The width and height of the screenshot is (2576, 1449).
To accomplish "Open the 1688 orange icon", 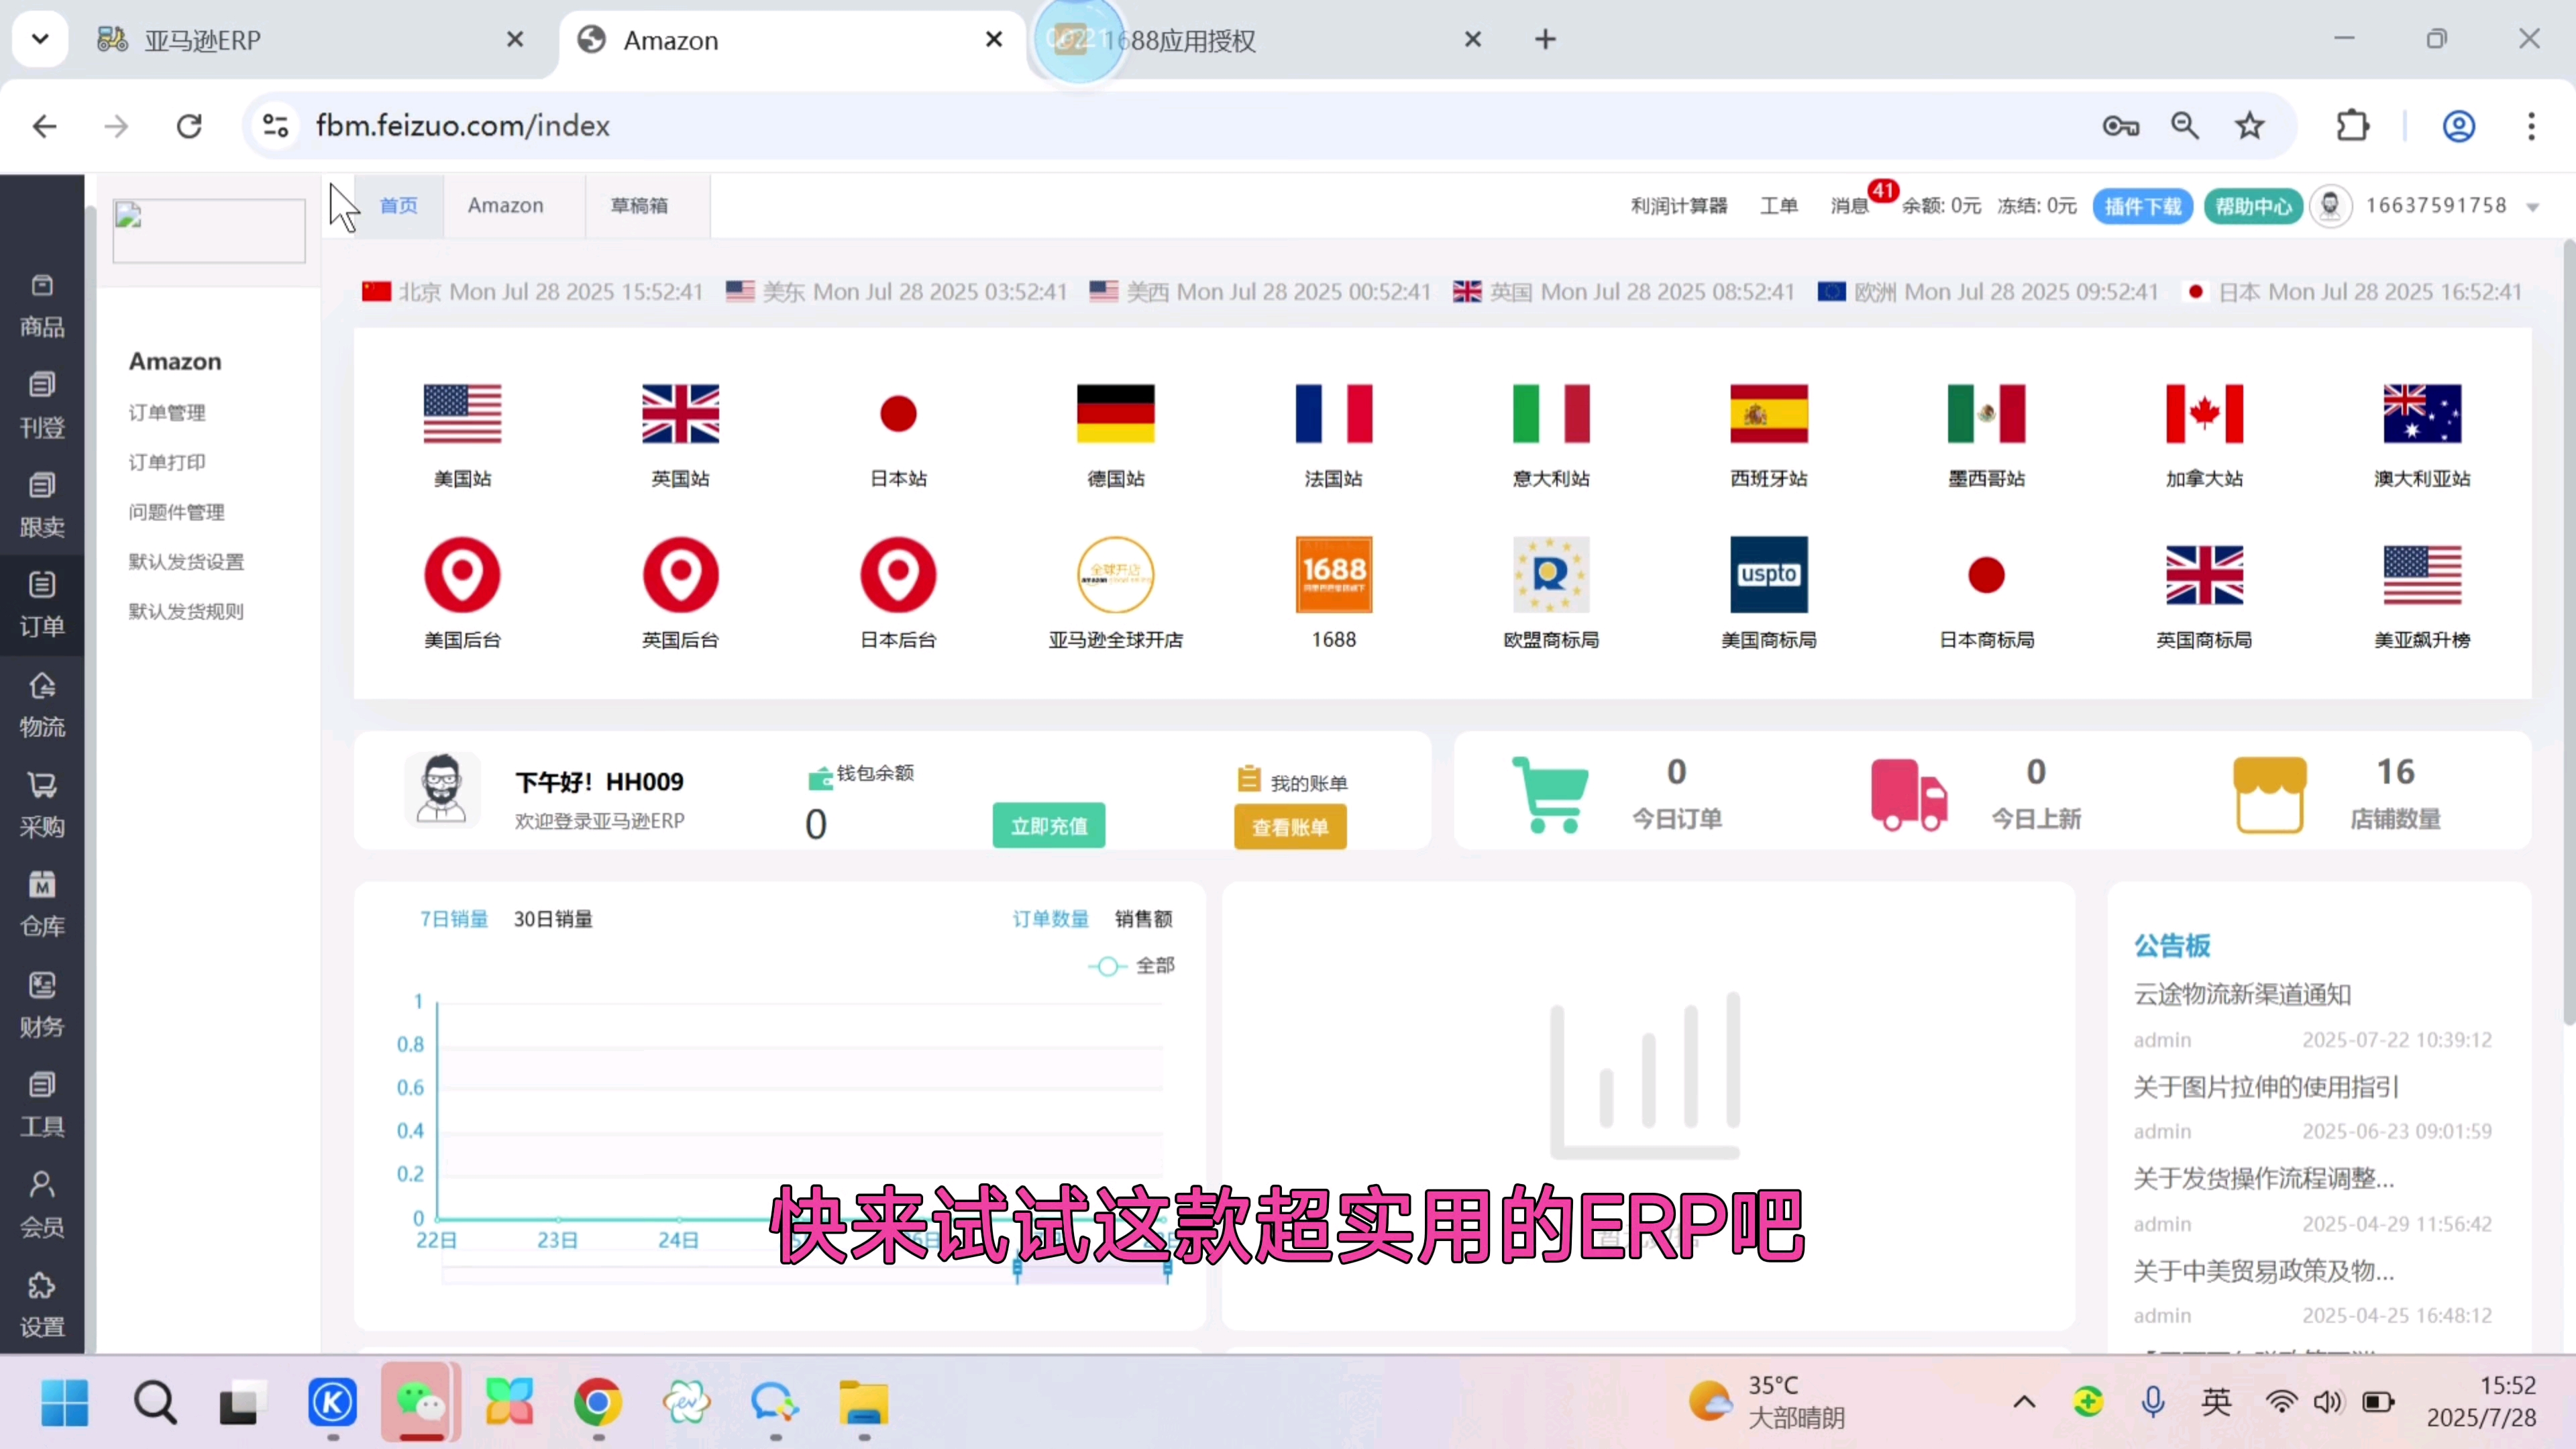I will pyautogui.click(x=1334, y=575).
